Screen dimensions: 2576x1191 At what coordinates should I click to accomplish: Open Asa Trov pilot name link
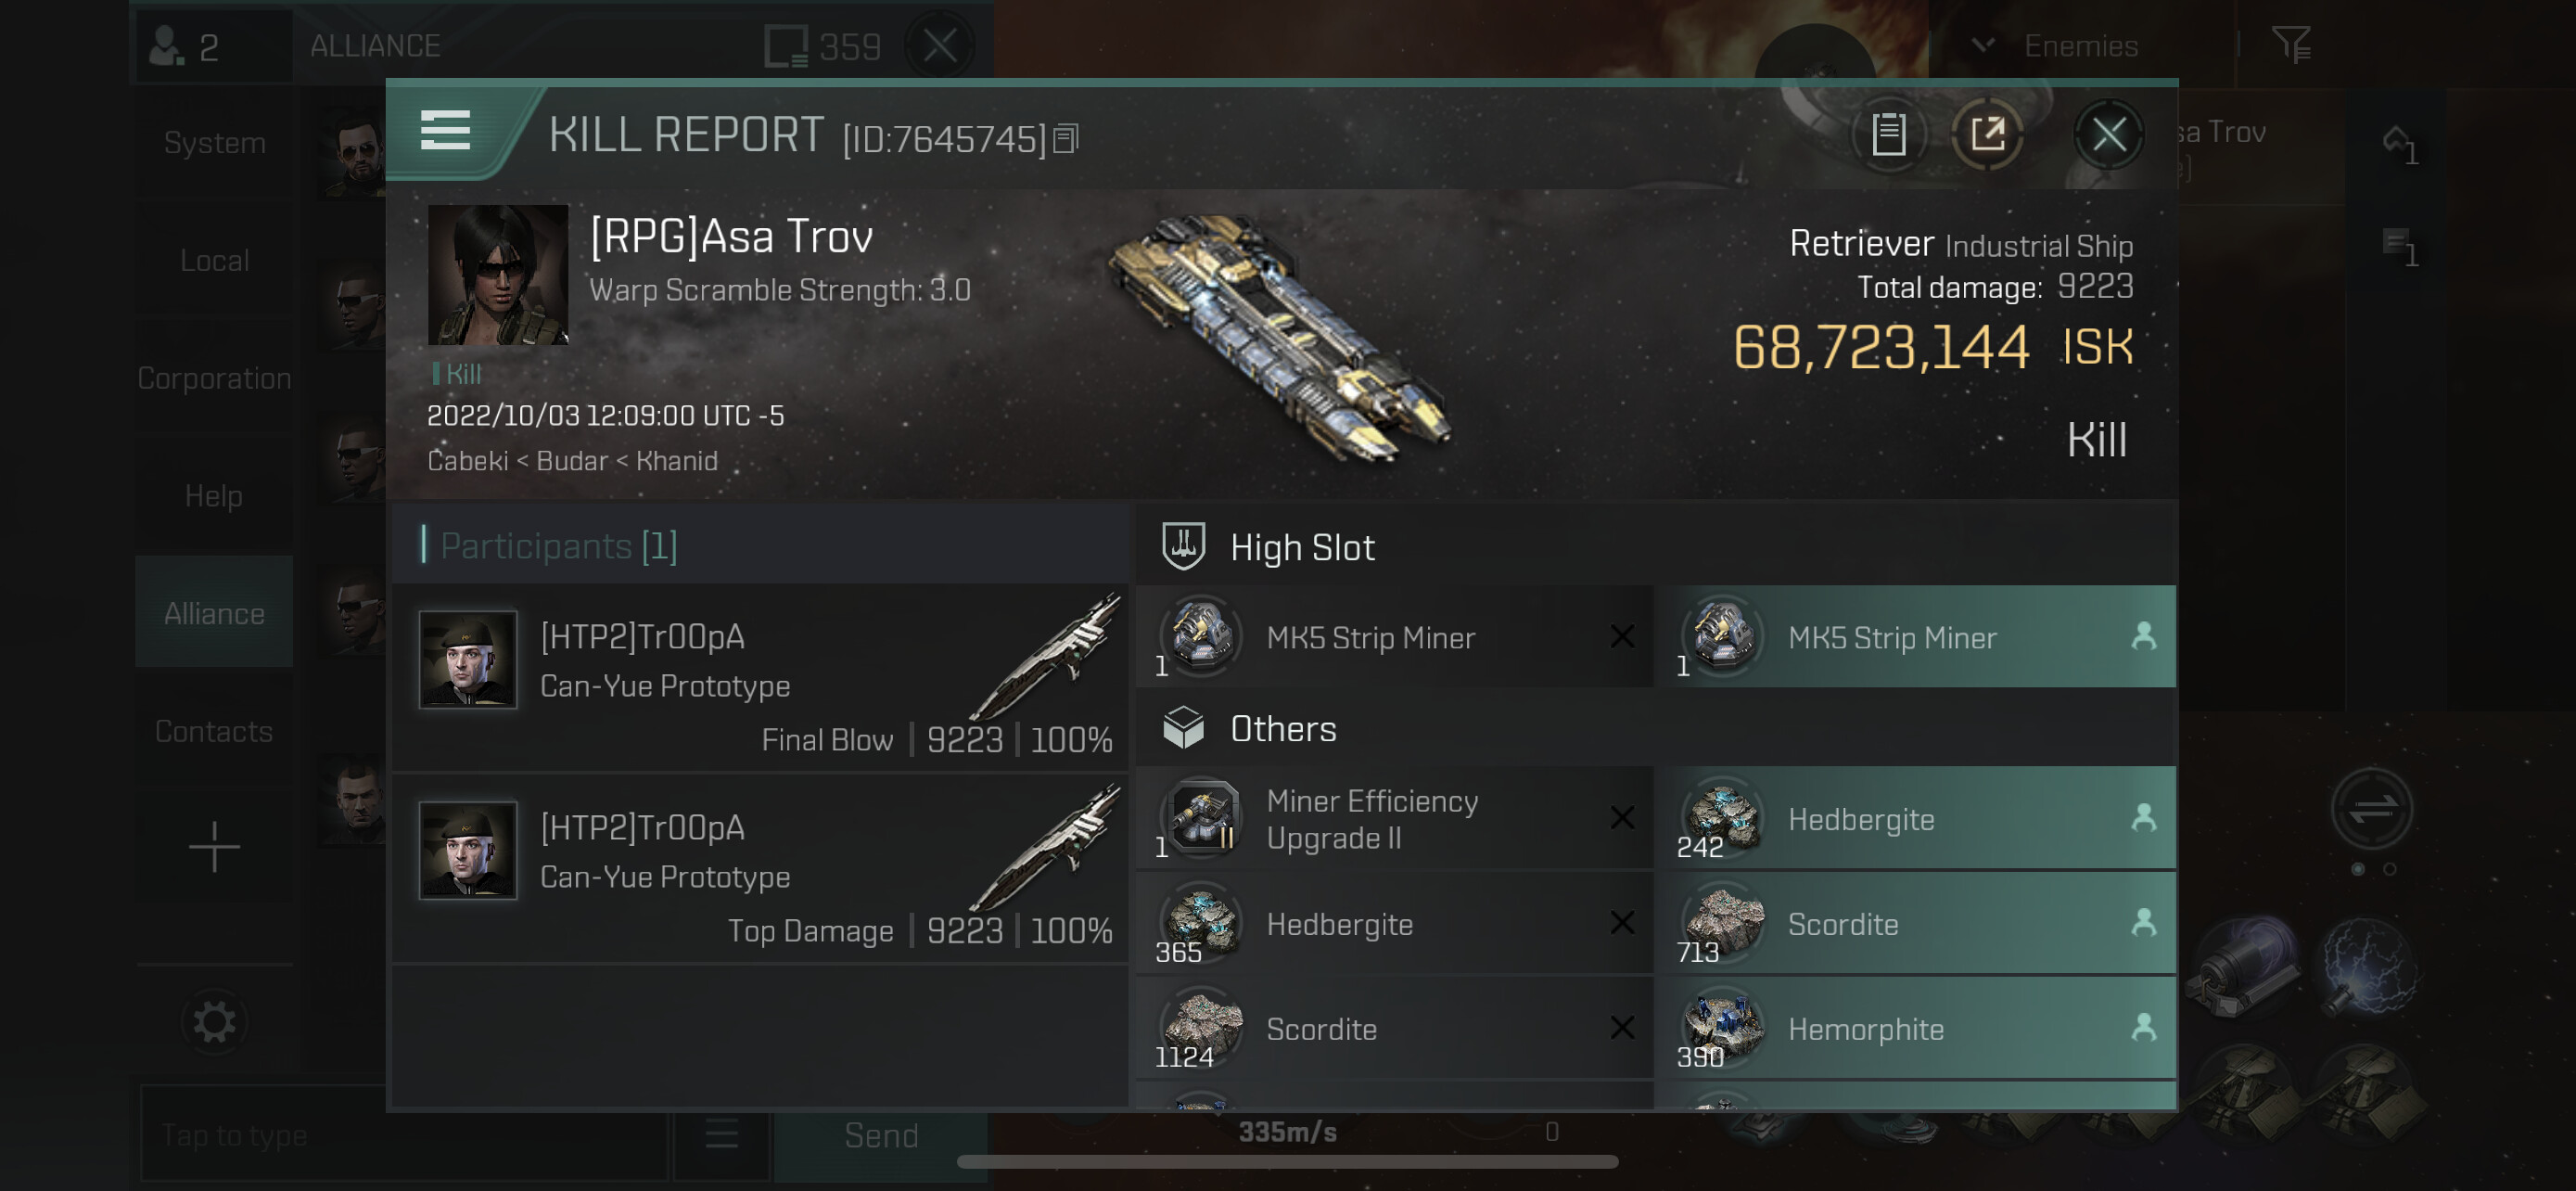pyautogui.click(x=731, y=237)
